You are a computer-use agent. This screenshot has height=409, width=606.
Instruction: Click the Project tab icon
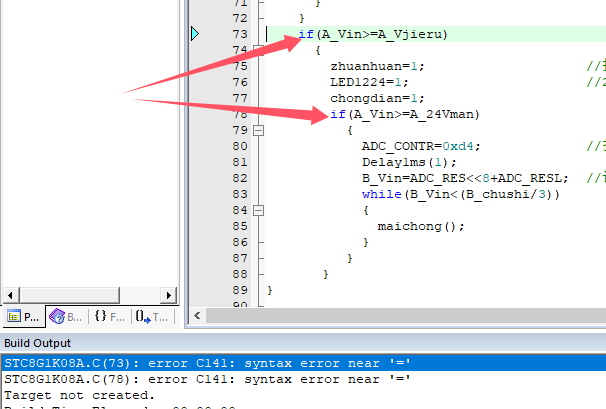click(x=14, y=317)
